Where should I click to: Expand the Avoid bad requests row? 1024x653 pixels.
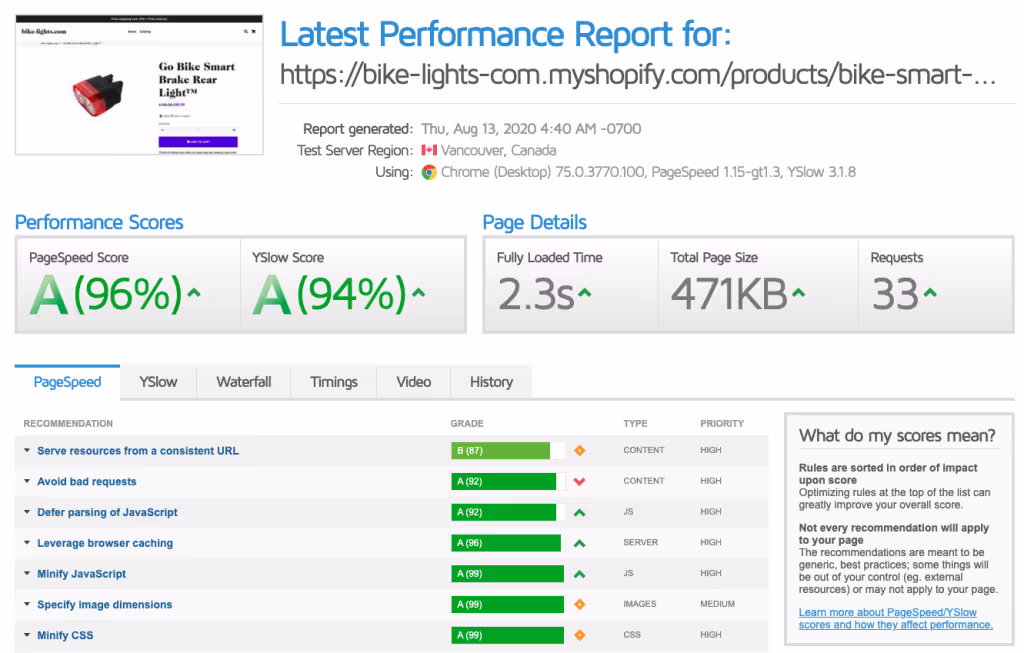[x=27, y=481]
